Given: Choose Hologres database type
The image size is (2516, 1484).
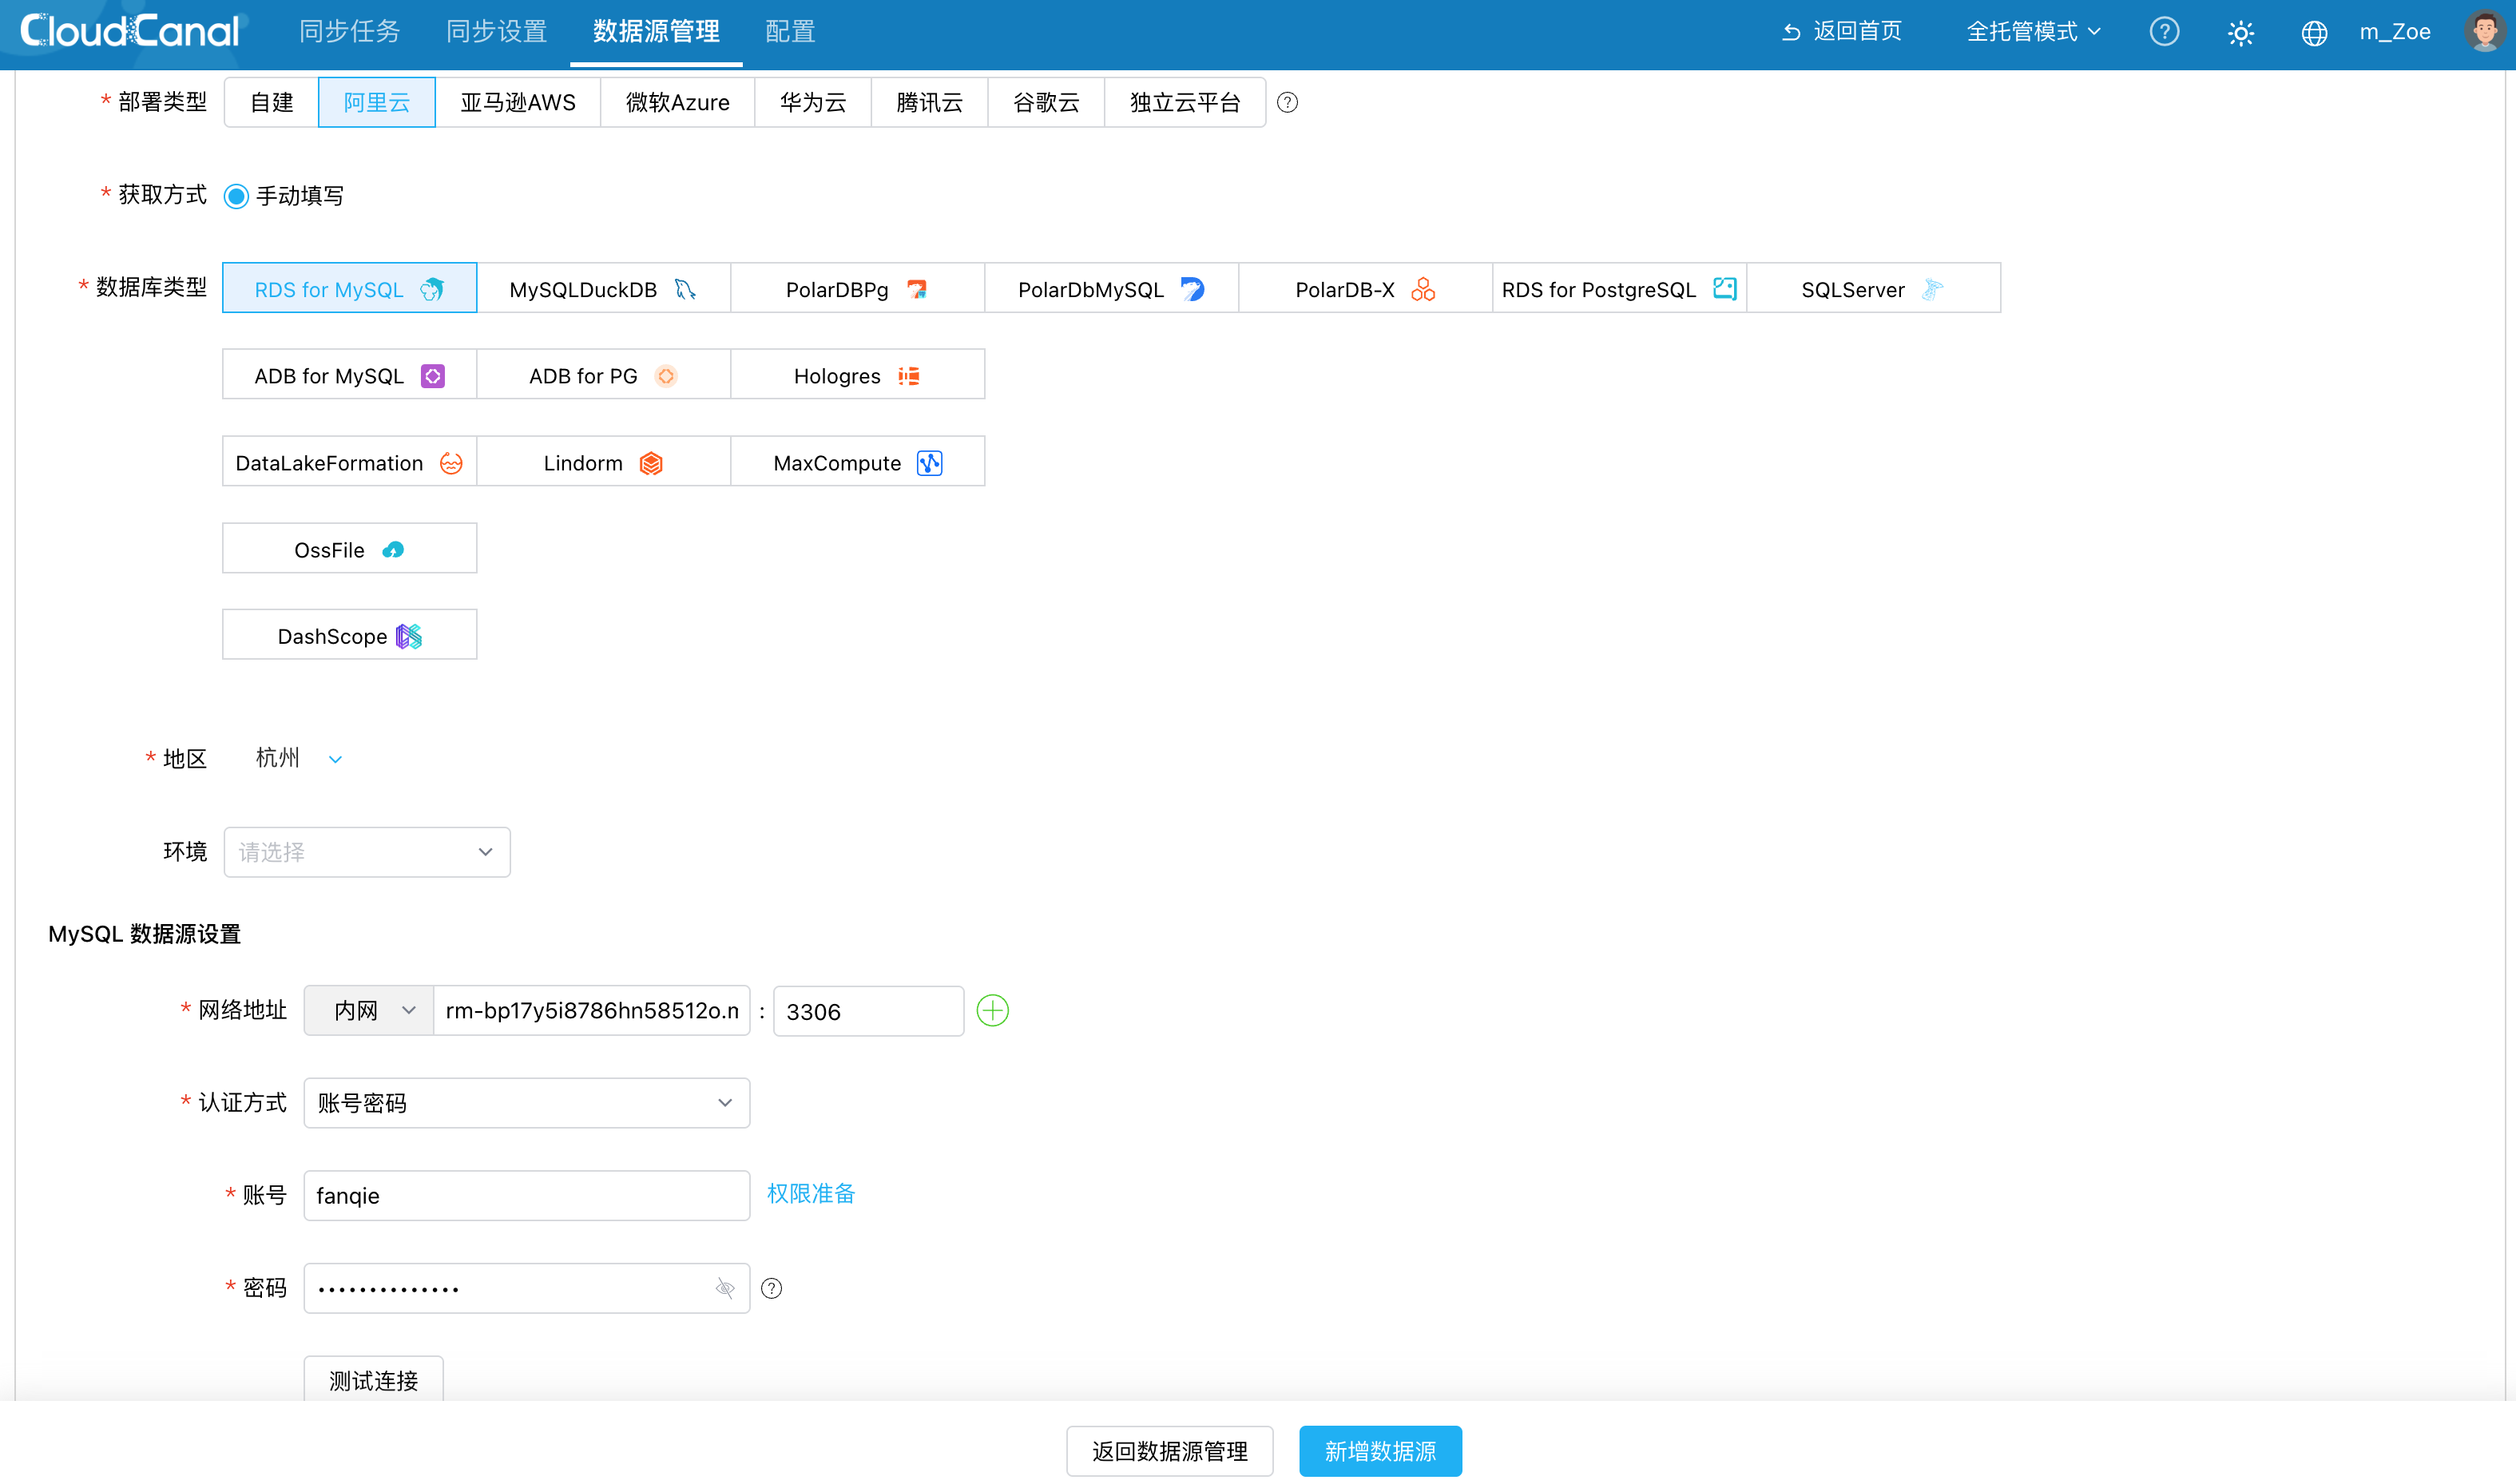Looking at the screenshot, I should 857,375.
